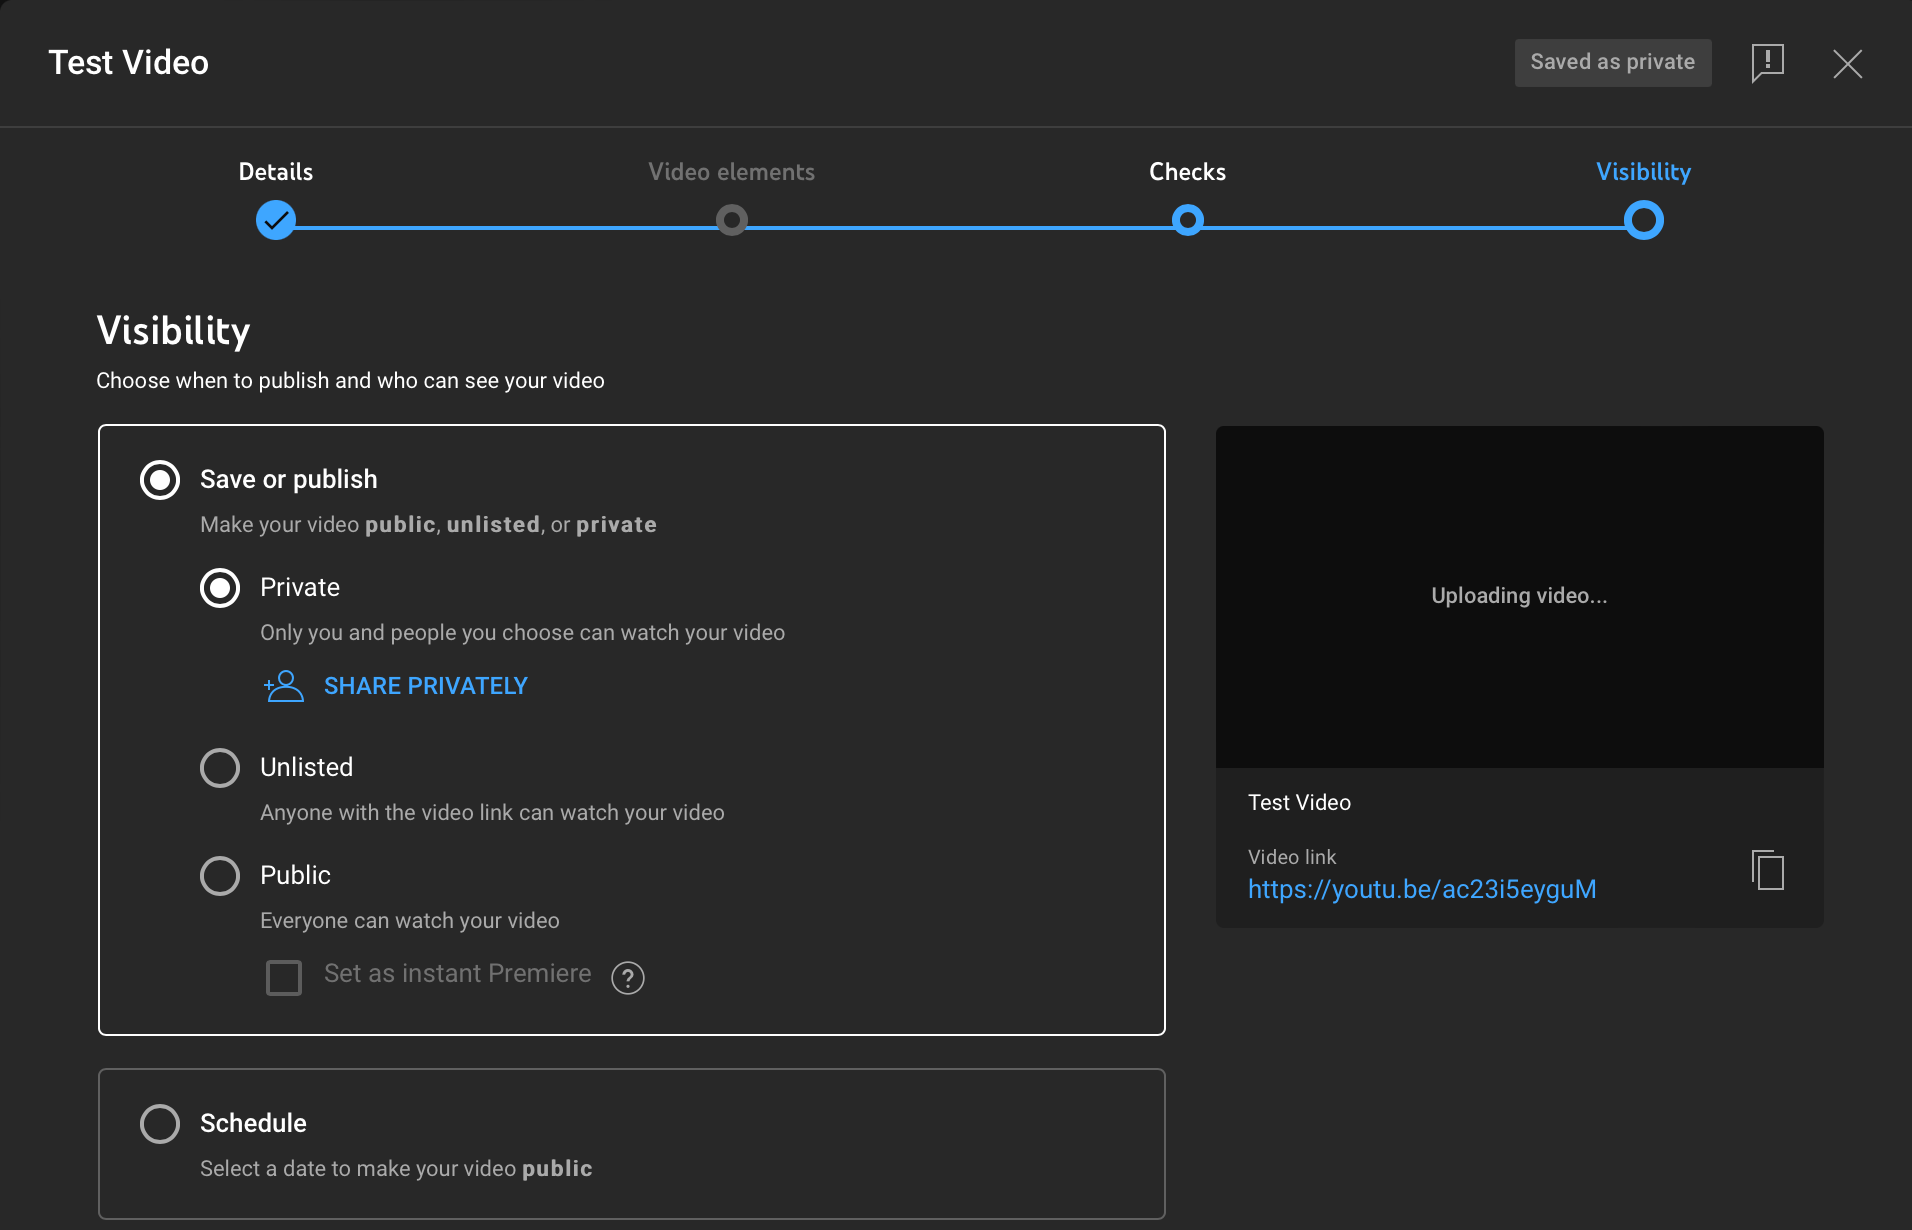1912x1230 pixels.
Task: Choose the Schedule option
Action: point(159,1123)
